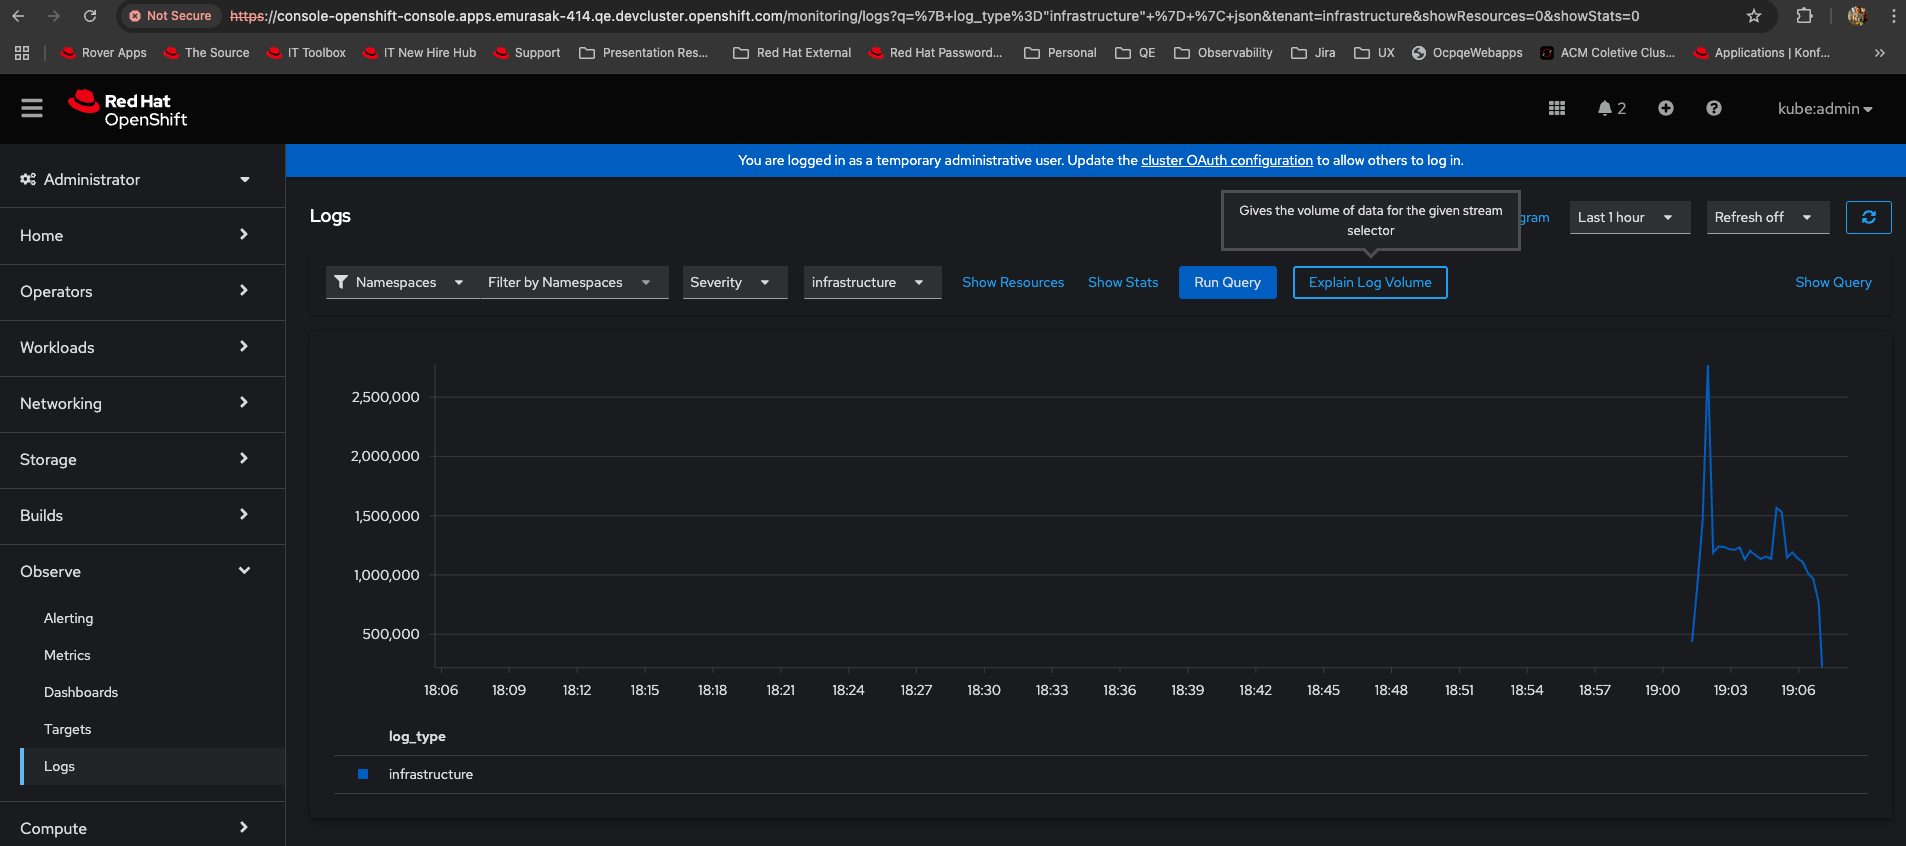This screenshot has height=846, width=1906.
Task: Open the help question mark menu
Action: (1713, 108)
